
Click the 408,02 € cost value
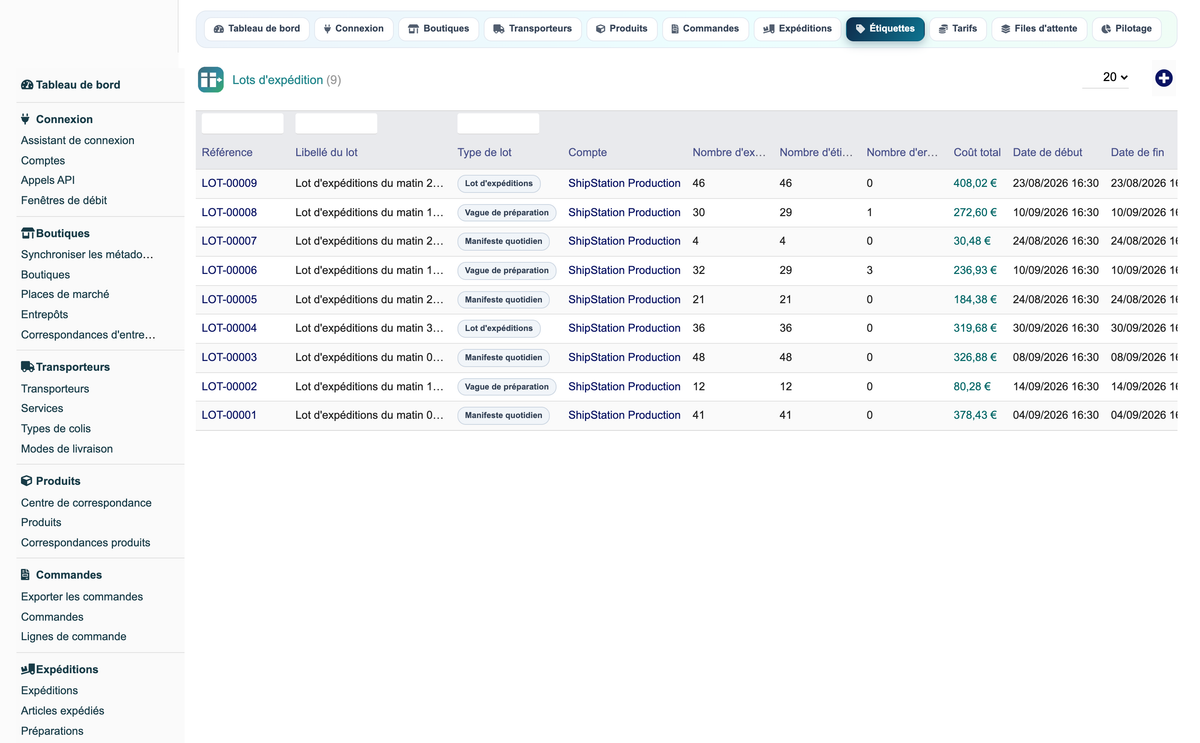(x=975, y=184)
